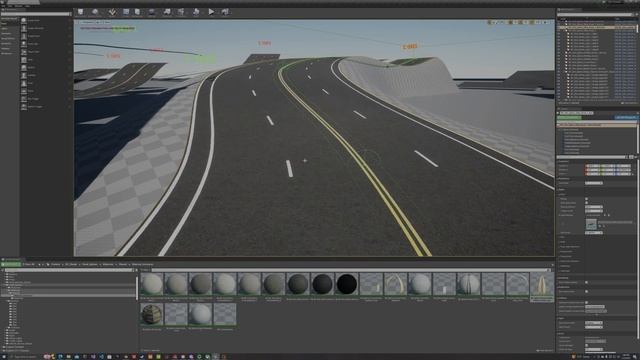
Task: Click the Scale Z value field
Action: [x=623, y=174]
